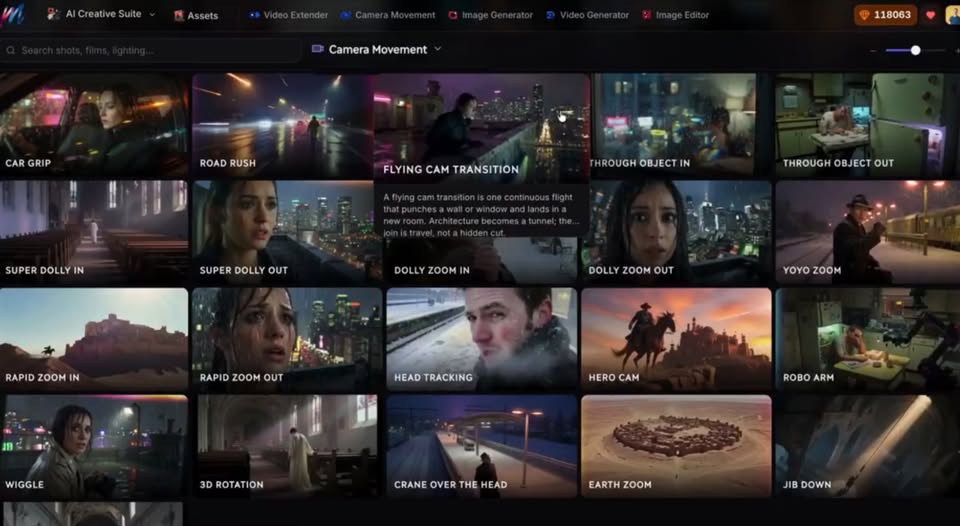This screenshot has width=960, height=526.
Task: Open the Assets section
Action: [x=195, y=15]
